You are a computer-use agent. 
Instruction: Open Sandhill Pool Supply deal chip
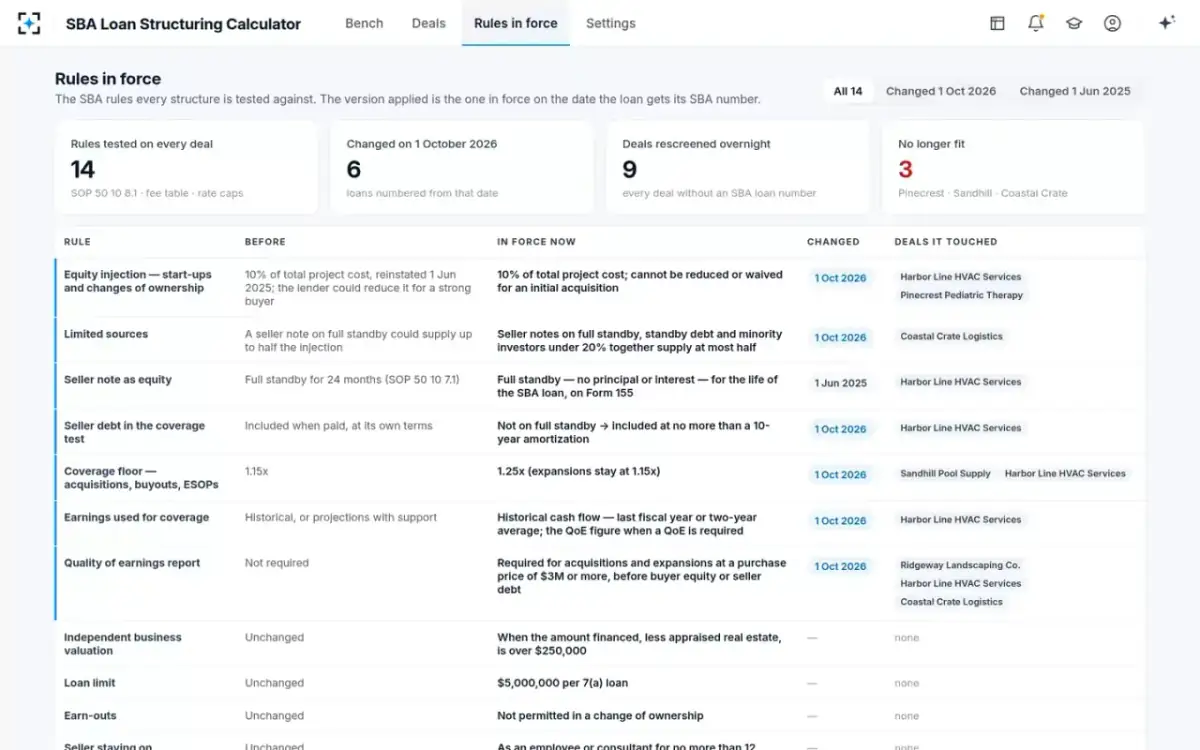pyautogui.click(x=945, y=473)
